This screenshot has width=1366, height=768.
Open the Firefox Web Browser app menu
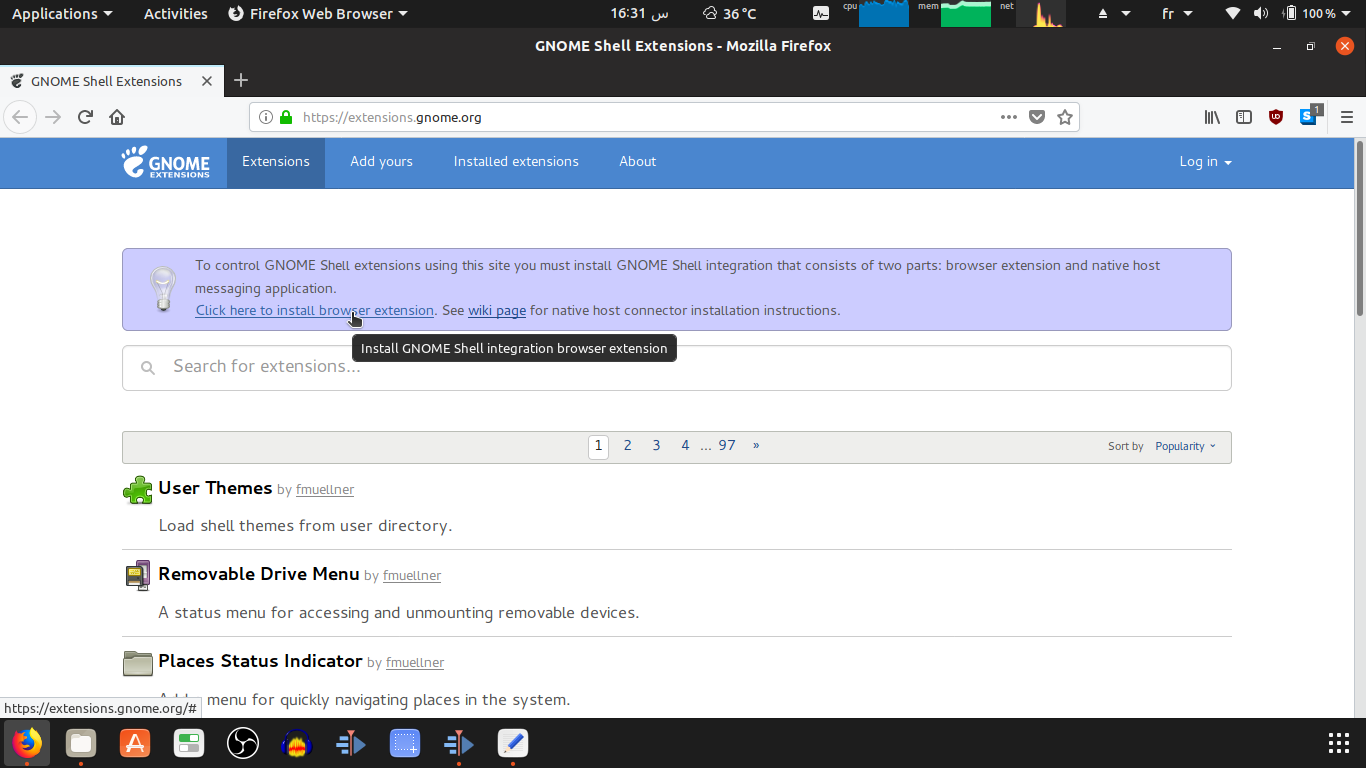318,14
